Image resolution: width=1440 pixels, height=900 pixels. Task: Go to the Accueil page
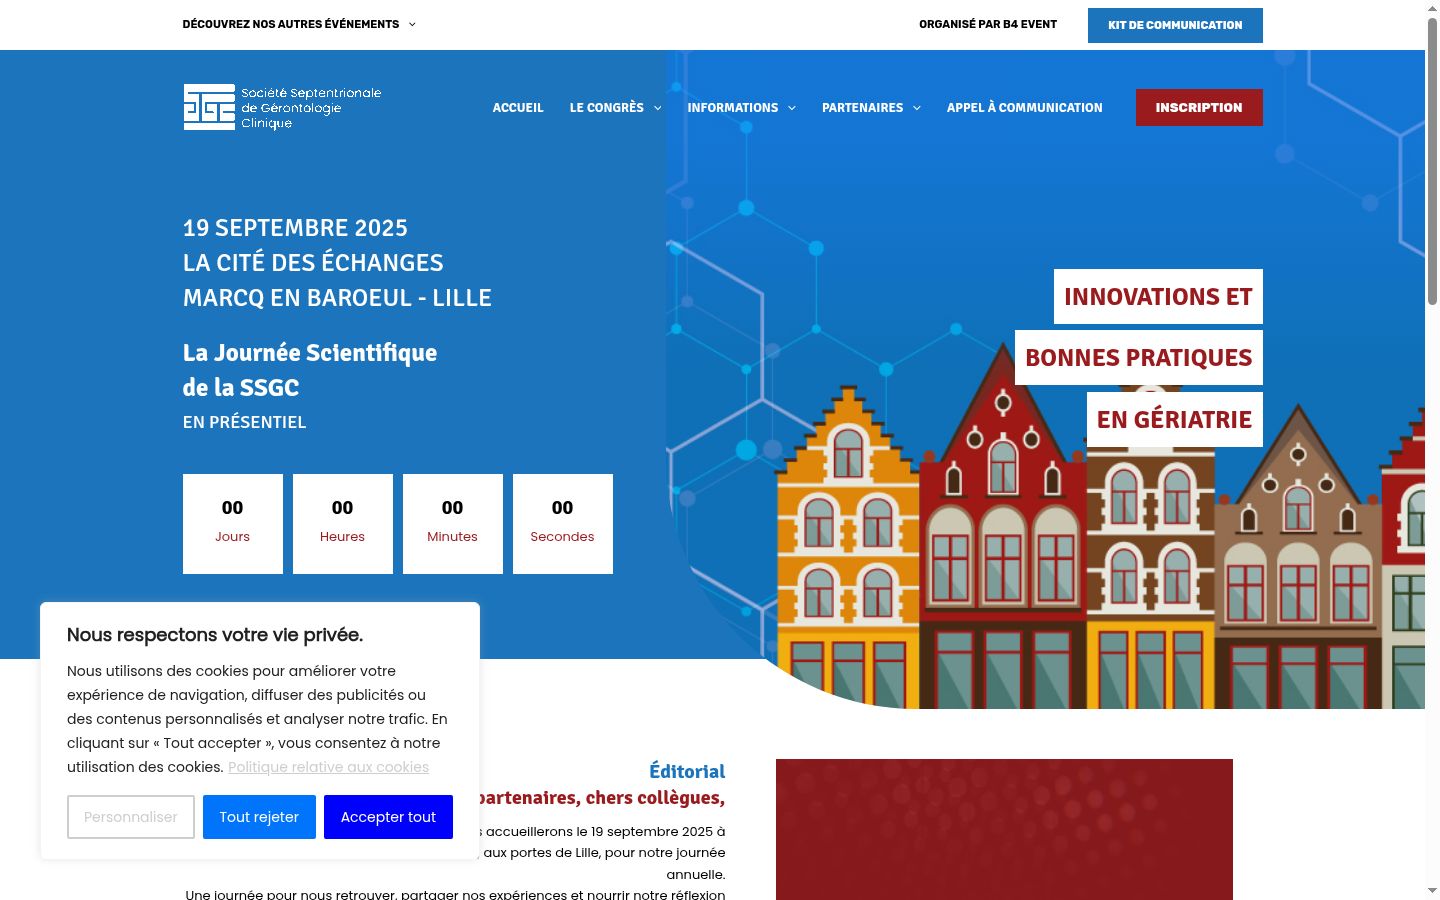click(518, 108)
